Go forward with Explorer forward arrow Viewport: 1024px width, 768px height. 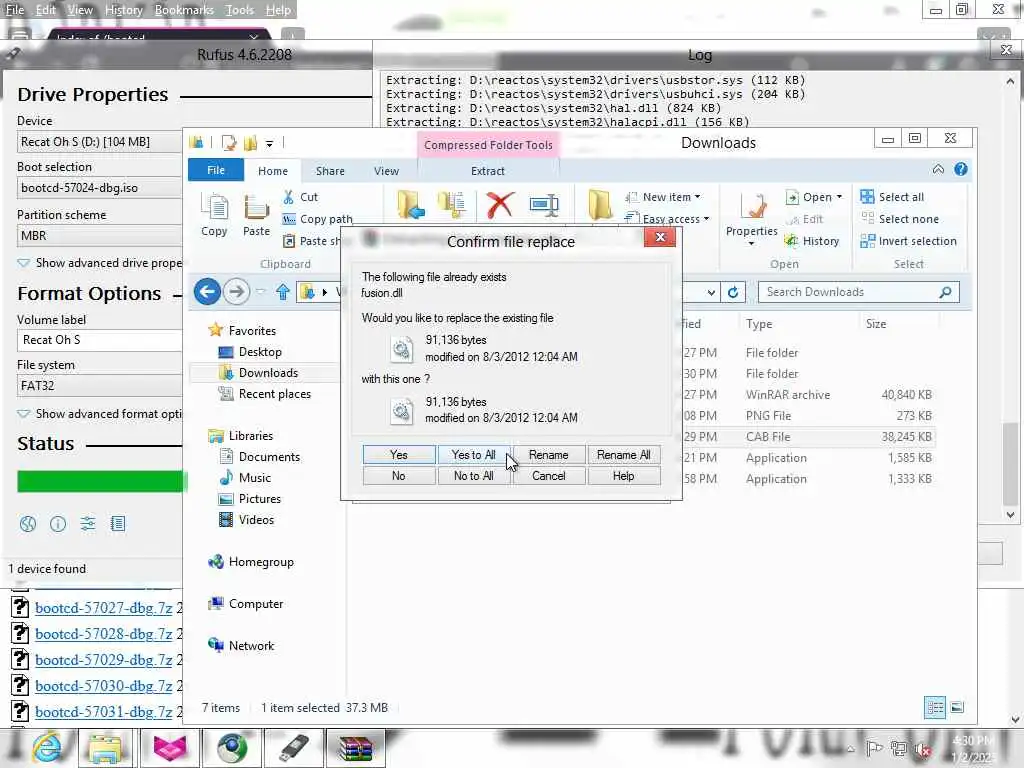[236, 291]
